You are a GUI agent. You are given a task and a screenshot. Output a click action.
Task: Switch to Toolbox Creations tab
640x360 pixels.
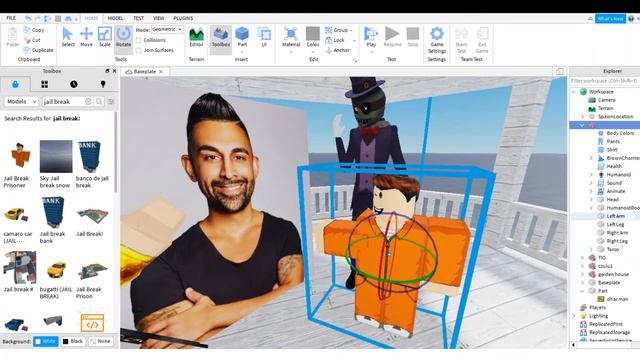tap(103, 84)
